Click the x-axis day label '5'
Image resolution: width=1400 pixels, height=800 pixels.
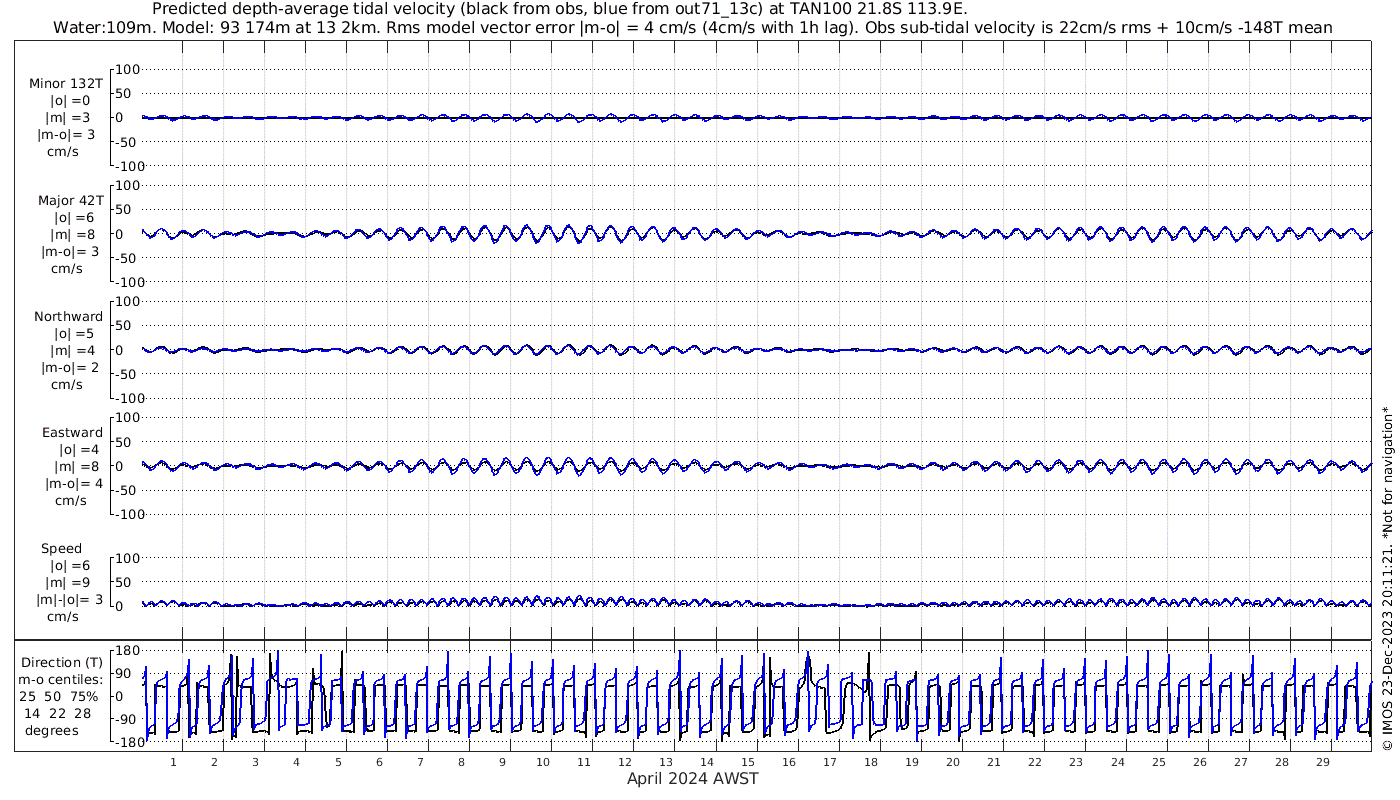click(x=338, y=762)
